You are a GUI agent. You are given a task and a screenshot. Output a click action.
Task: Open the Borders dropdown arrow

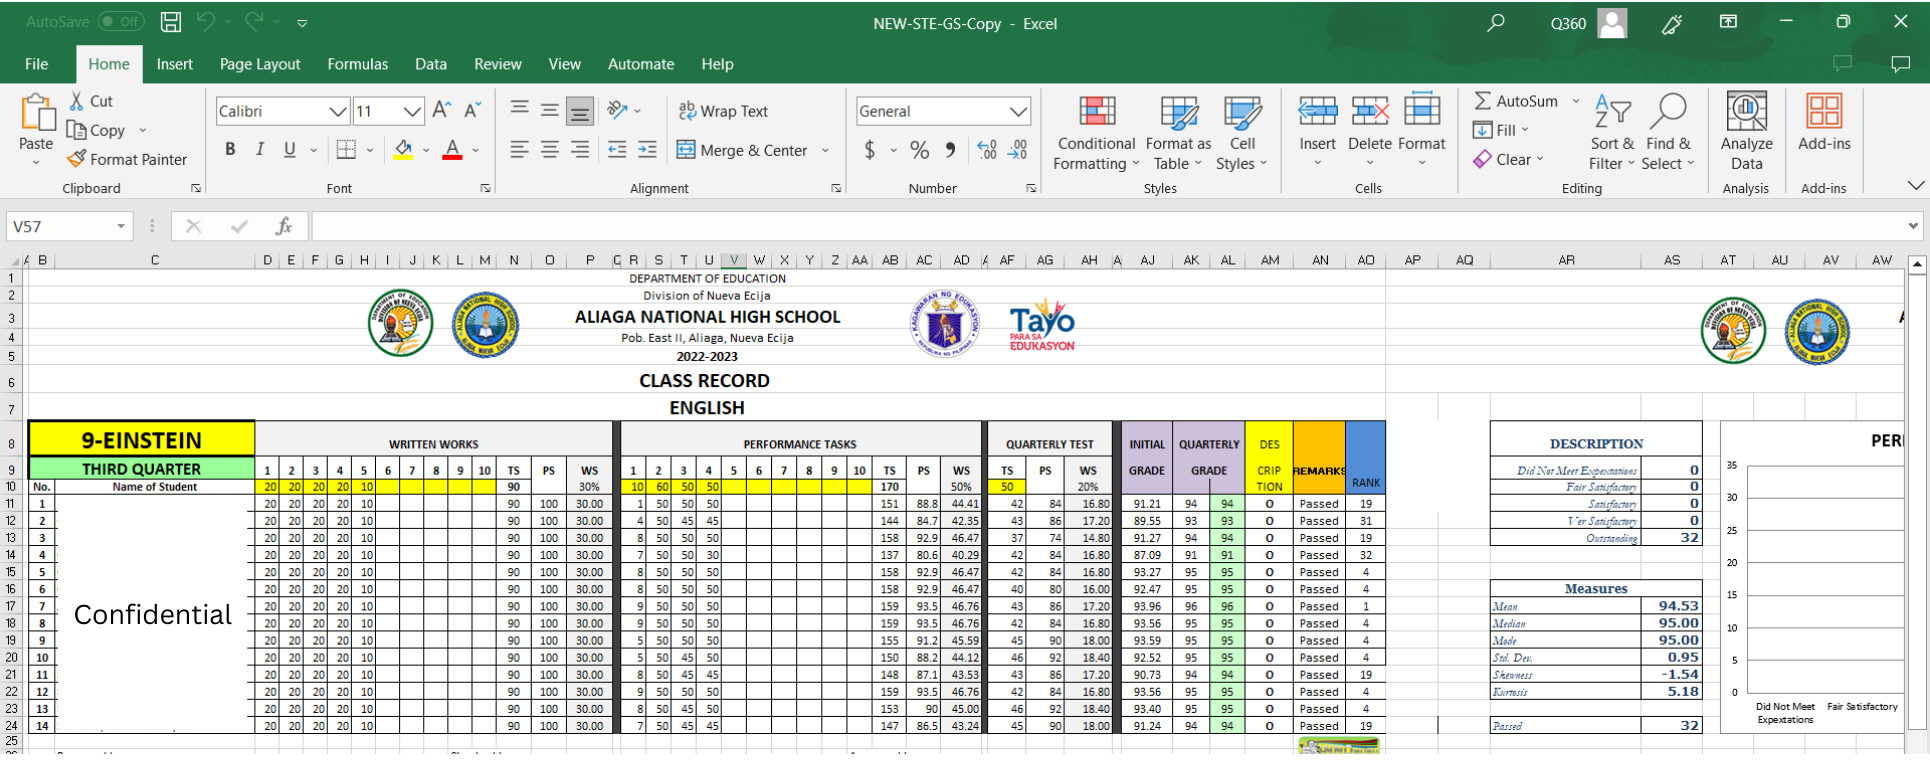coord(370,150)
